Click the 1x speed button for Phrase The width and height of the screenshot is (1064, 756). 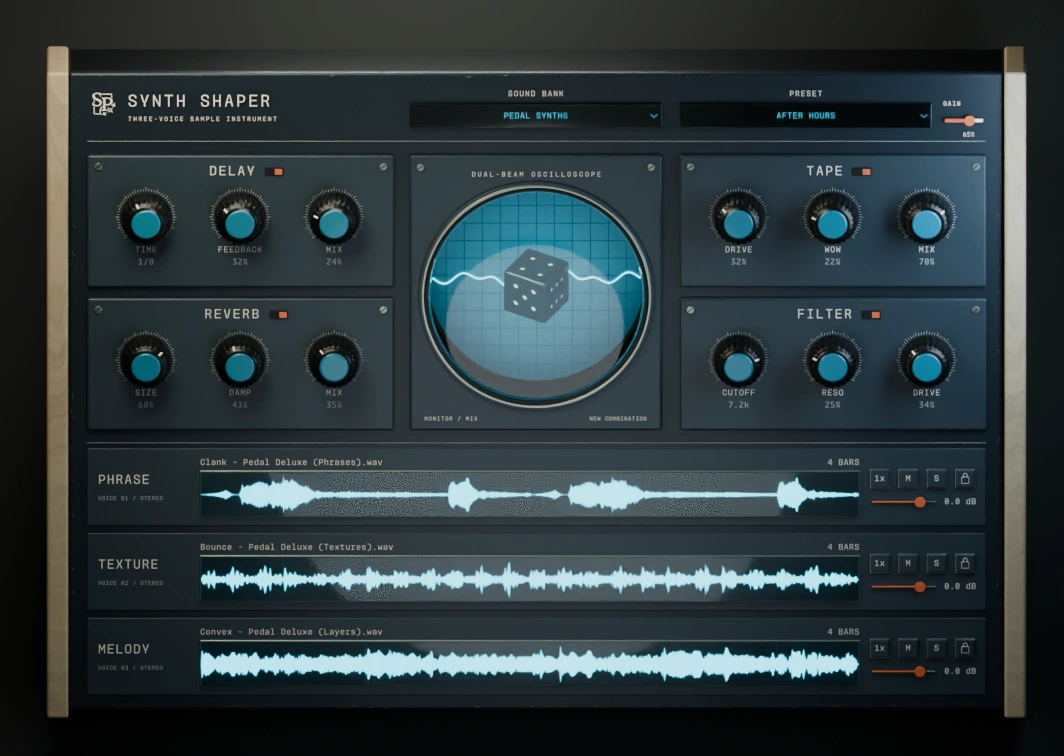[879, 478]
